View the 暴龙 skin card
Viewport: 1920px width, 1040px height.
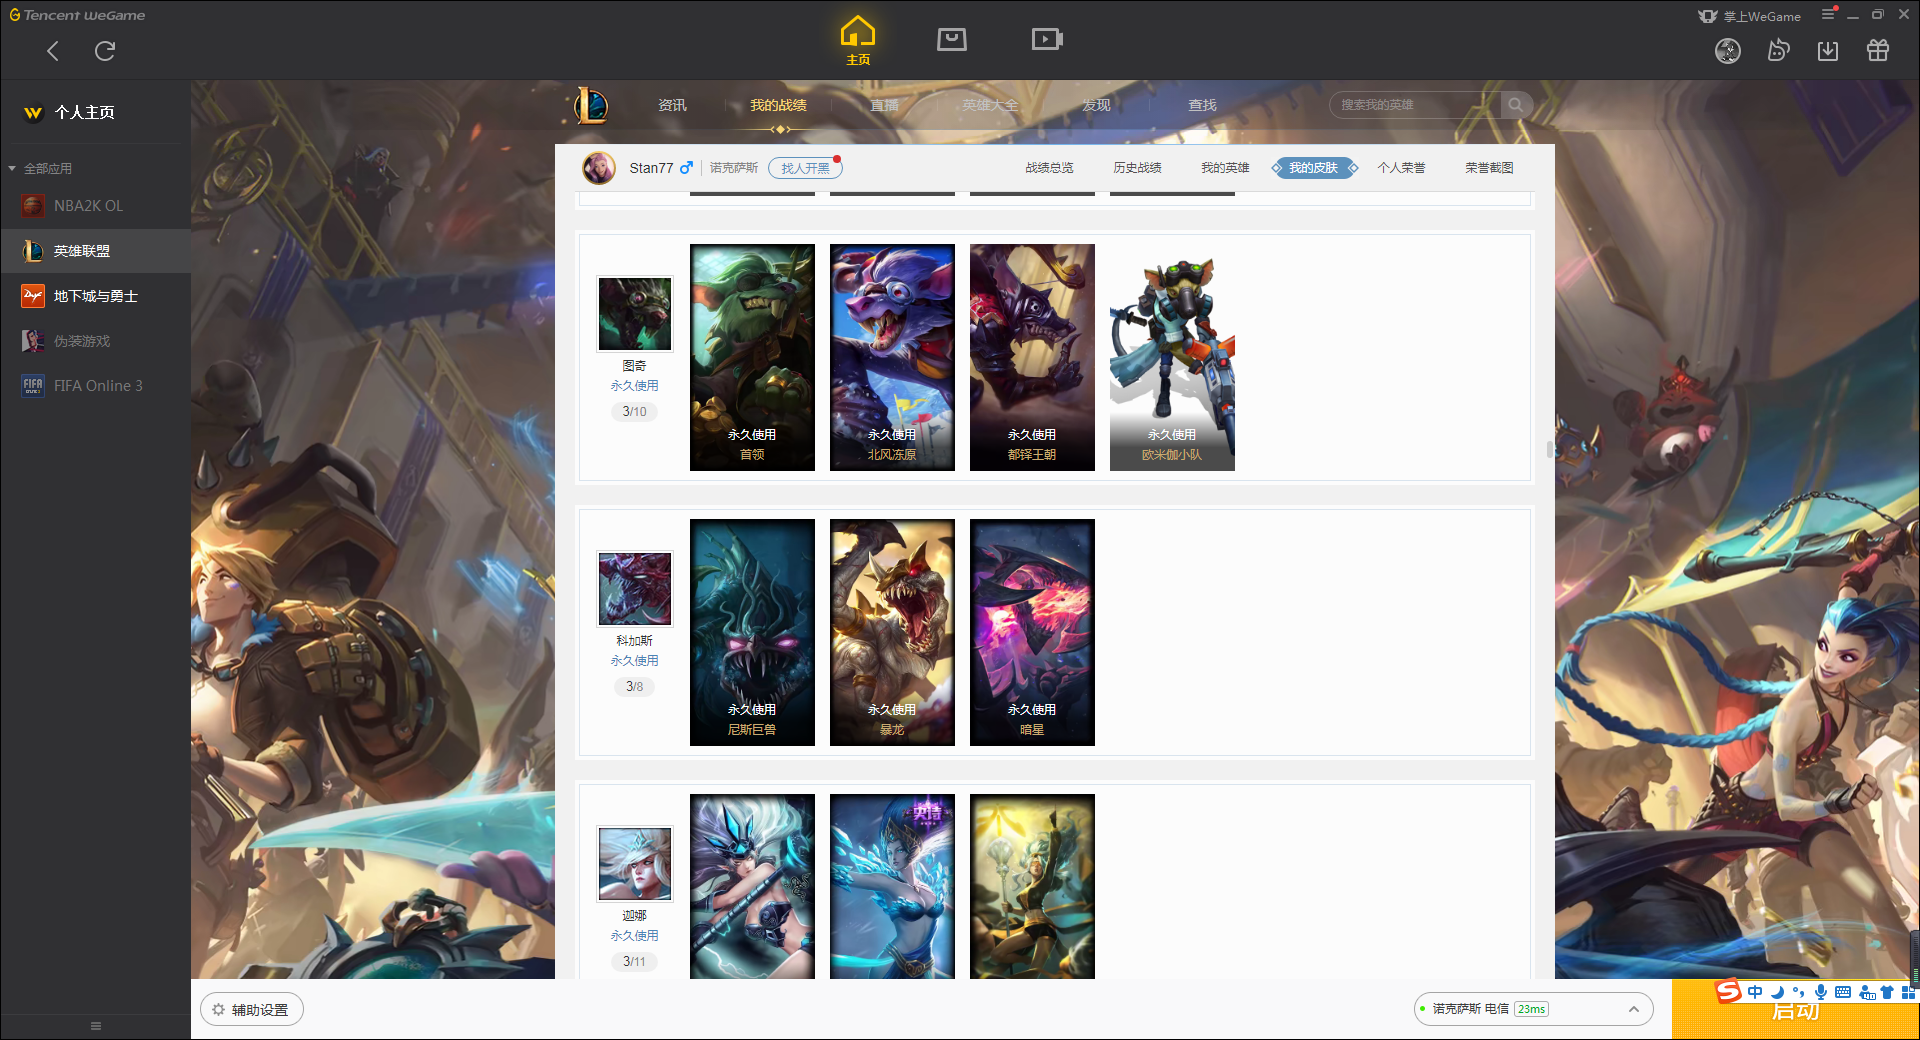[x=892, y=632]
